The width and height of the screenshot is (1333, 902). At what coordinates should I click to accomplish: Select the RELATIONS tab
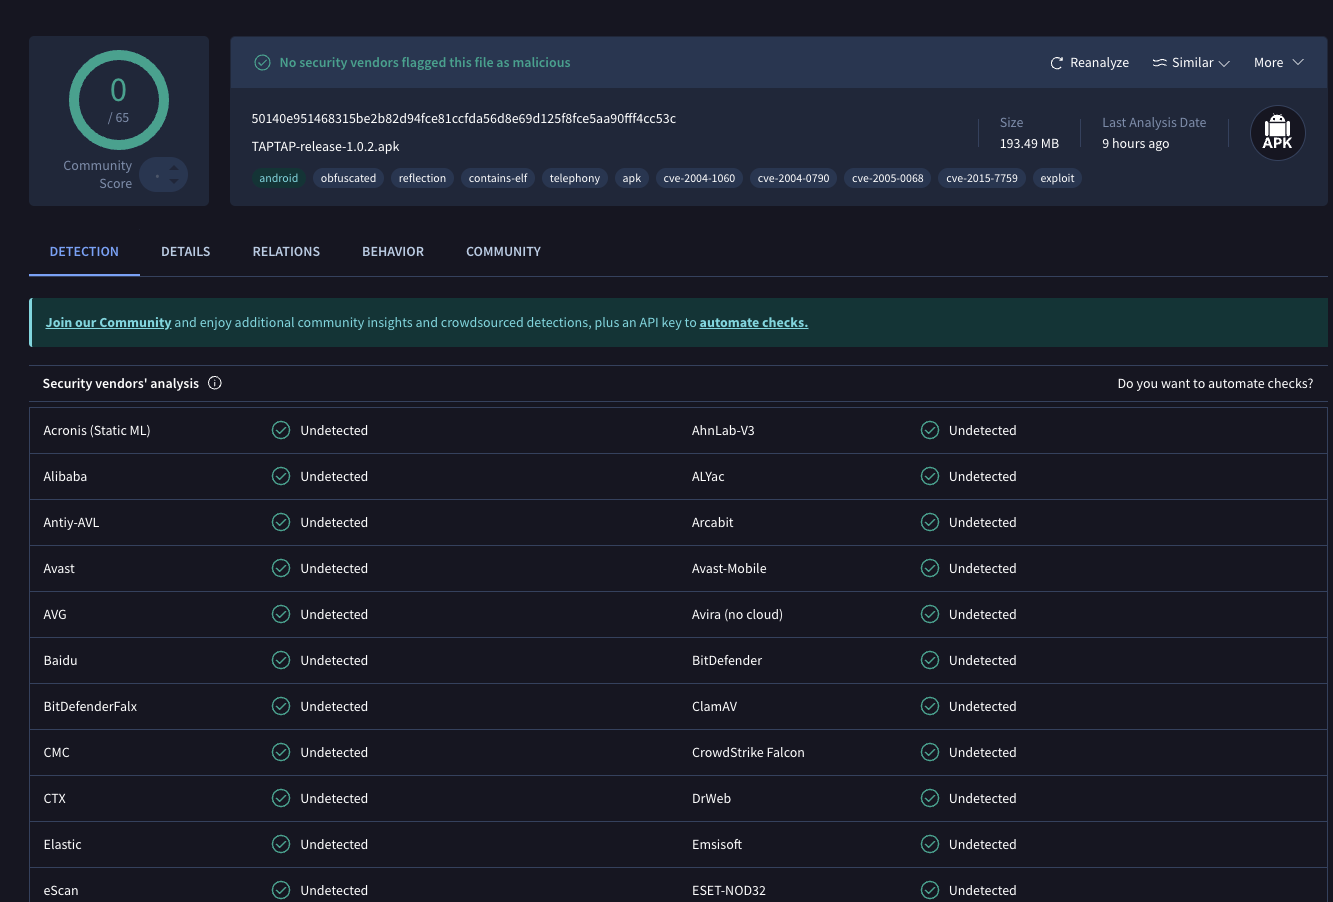(286, 251)
